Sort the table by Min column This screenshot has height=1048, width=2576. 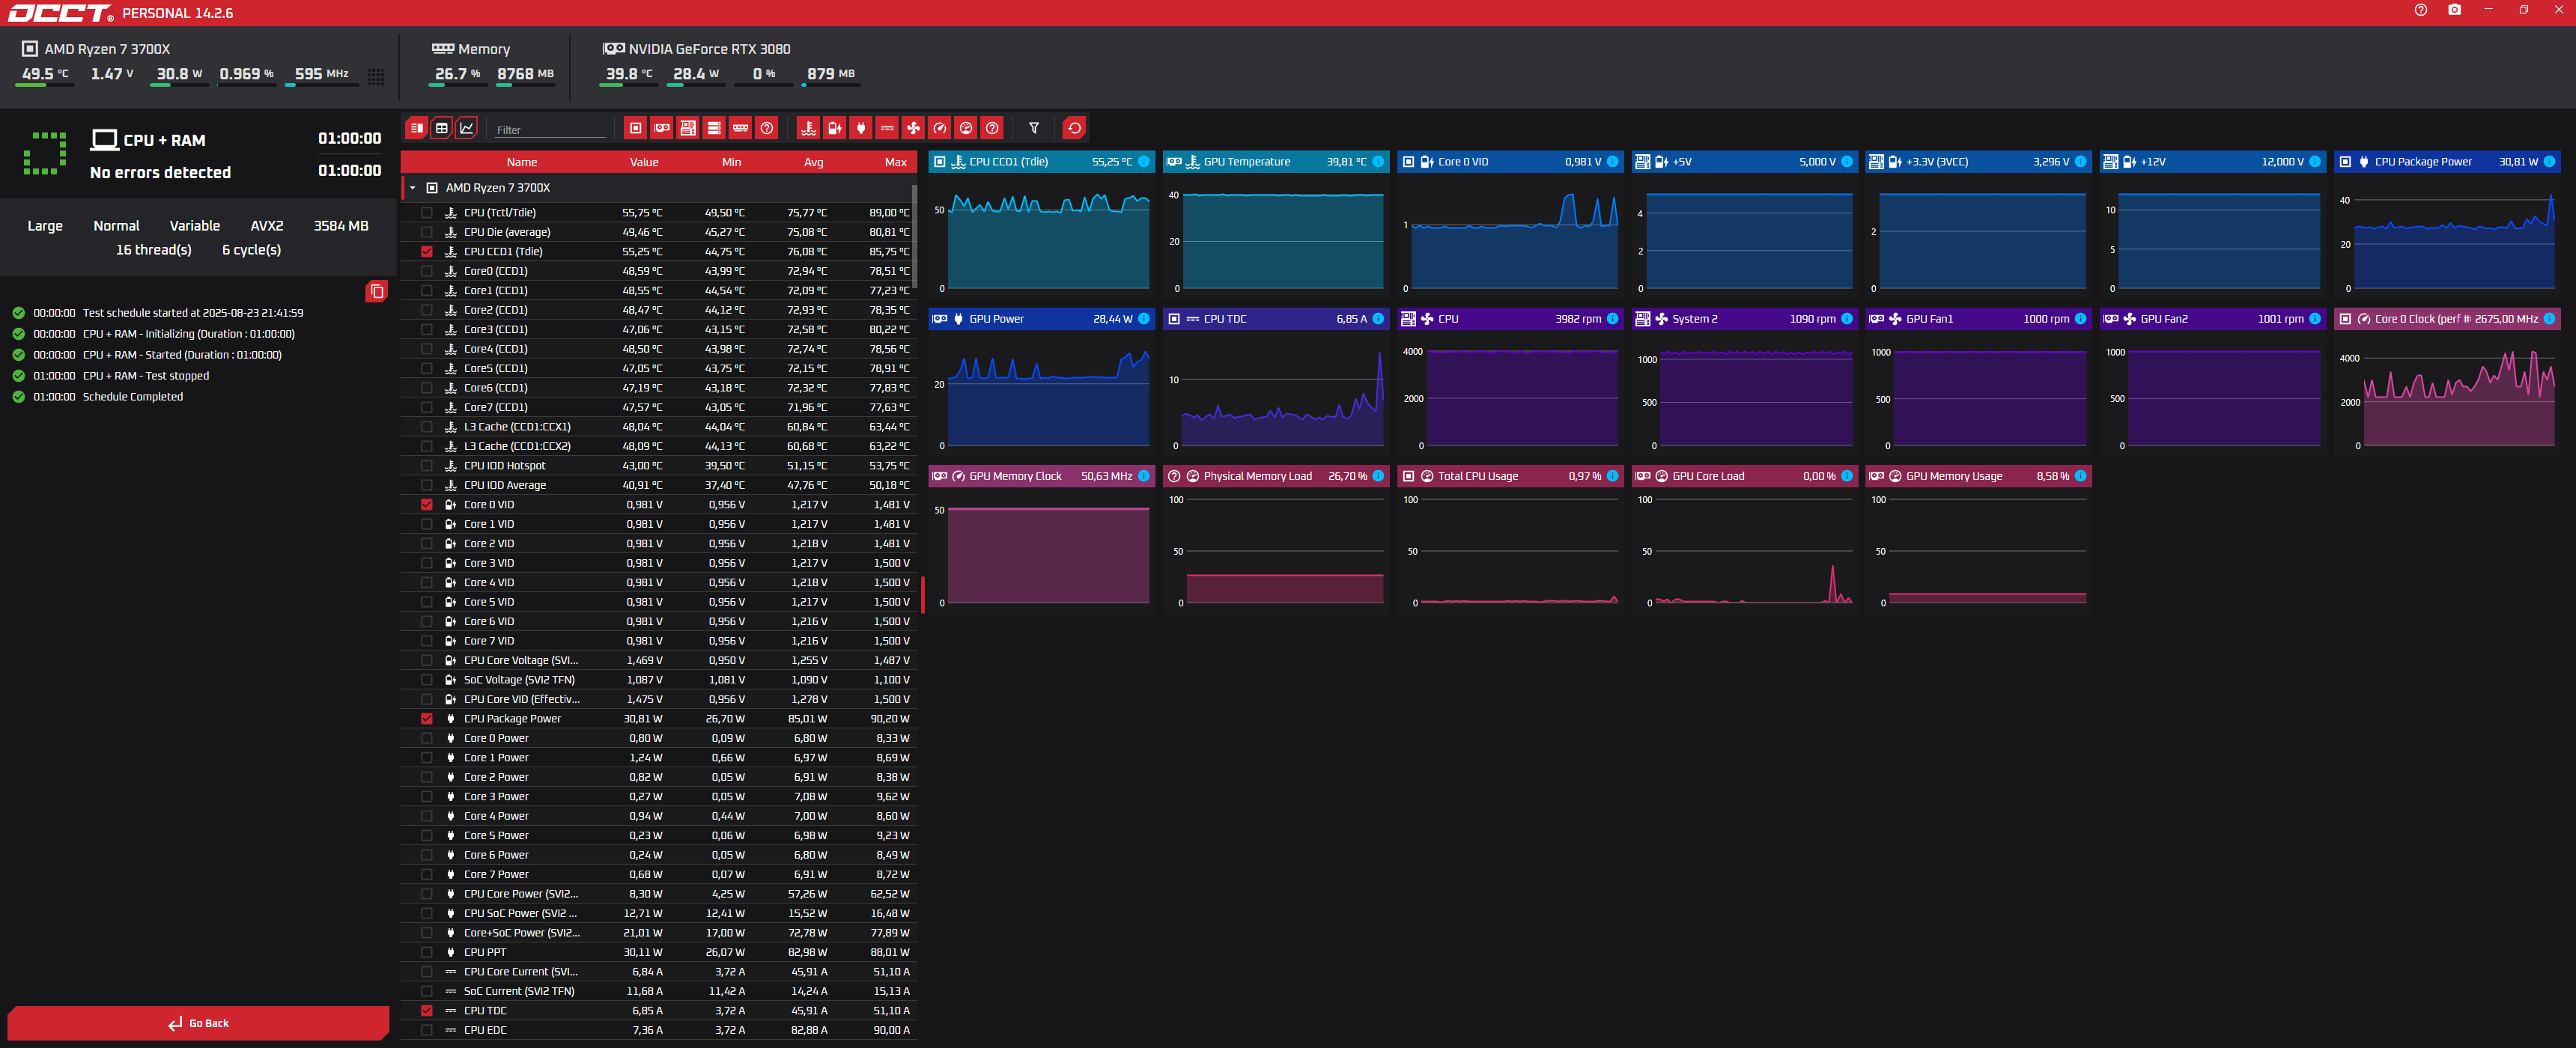pos(731,162)
